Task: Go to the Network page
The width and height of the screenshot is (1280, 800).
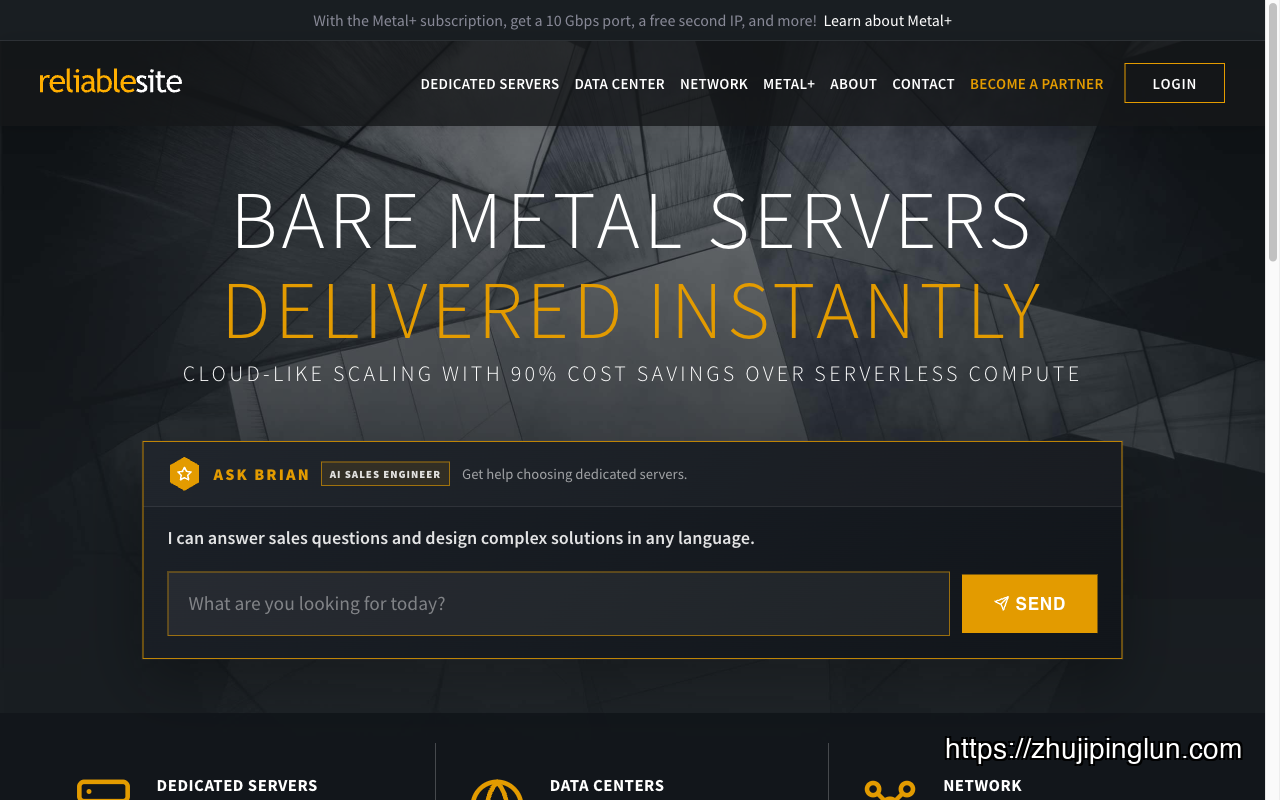Action: pos(714,84)
